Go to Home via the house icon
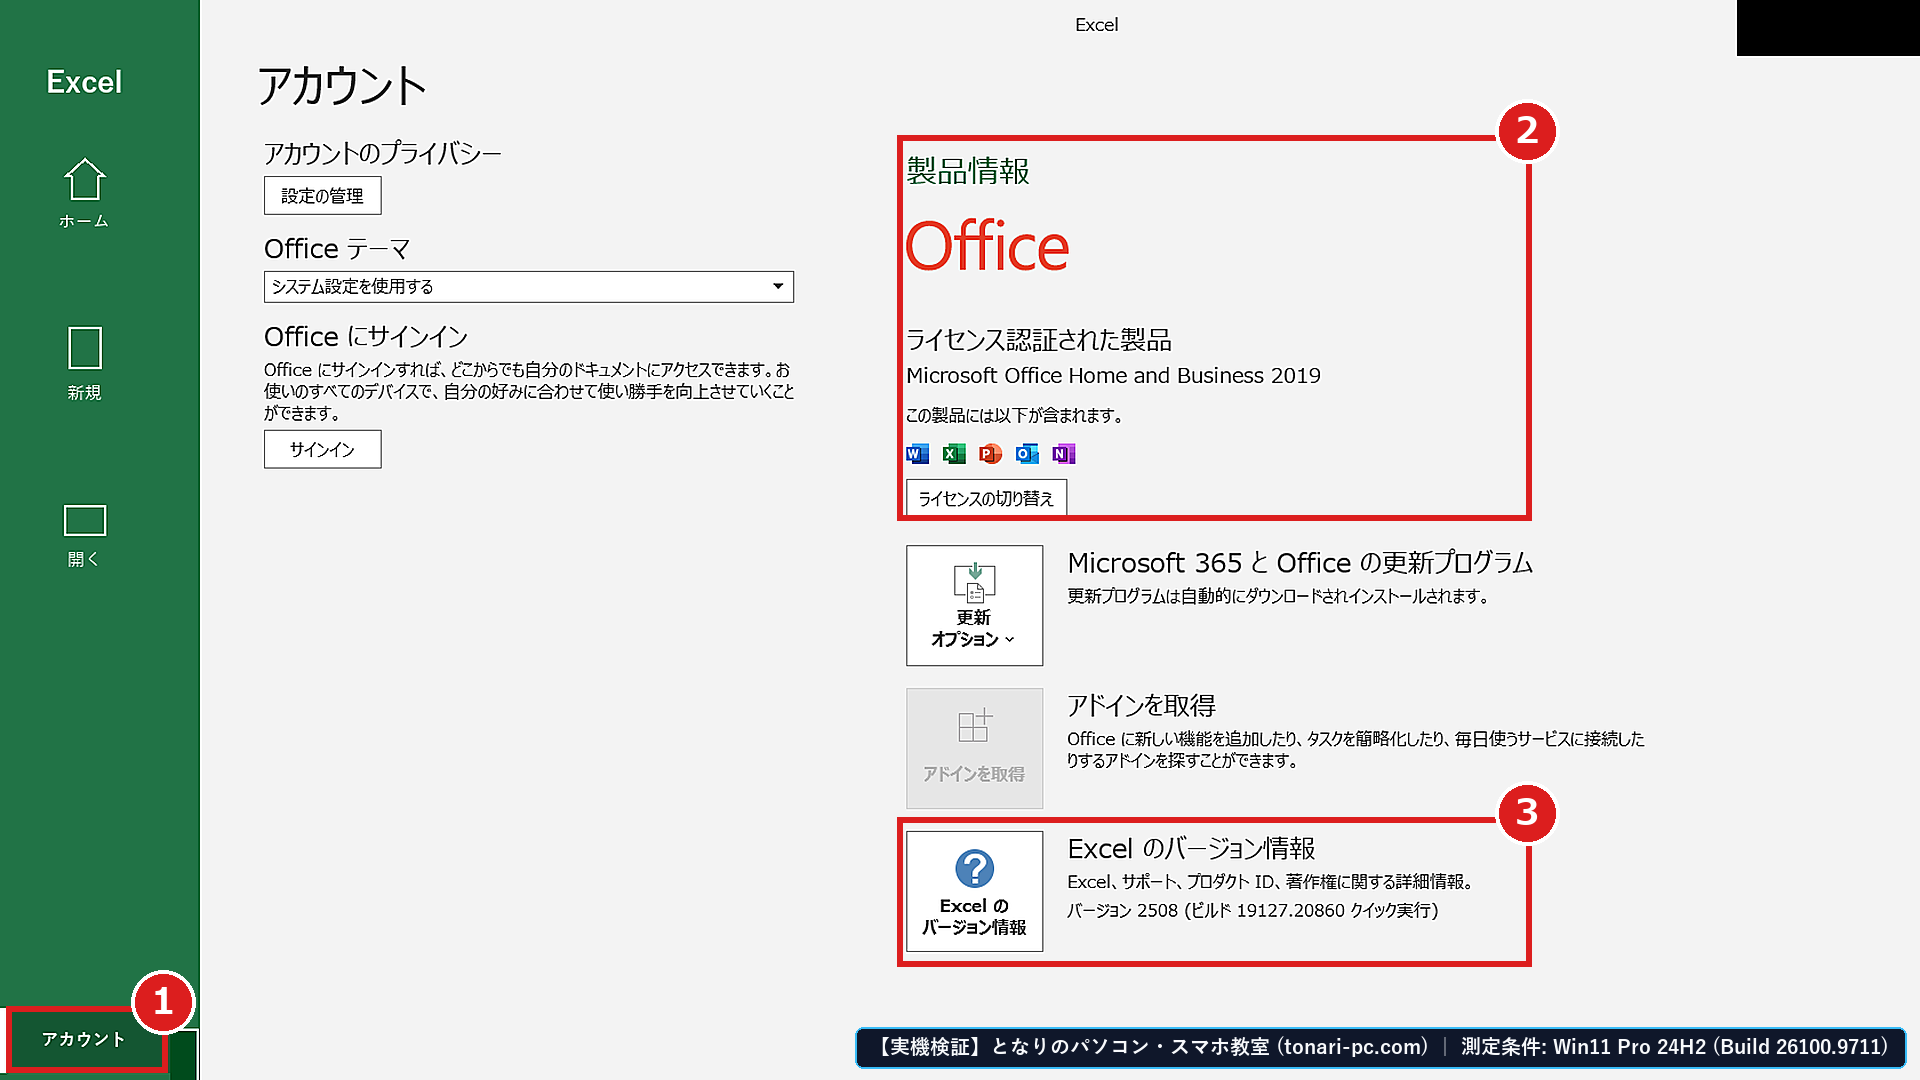 pos(84,193)
